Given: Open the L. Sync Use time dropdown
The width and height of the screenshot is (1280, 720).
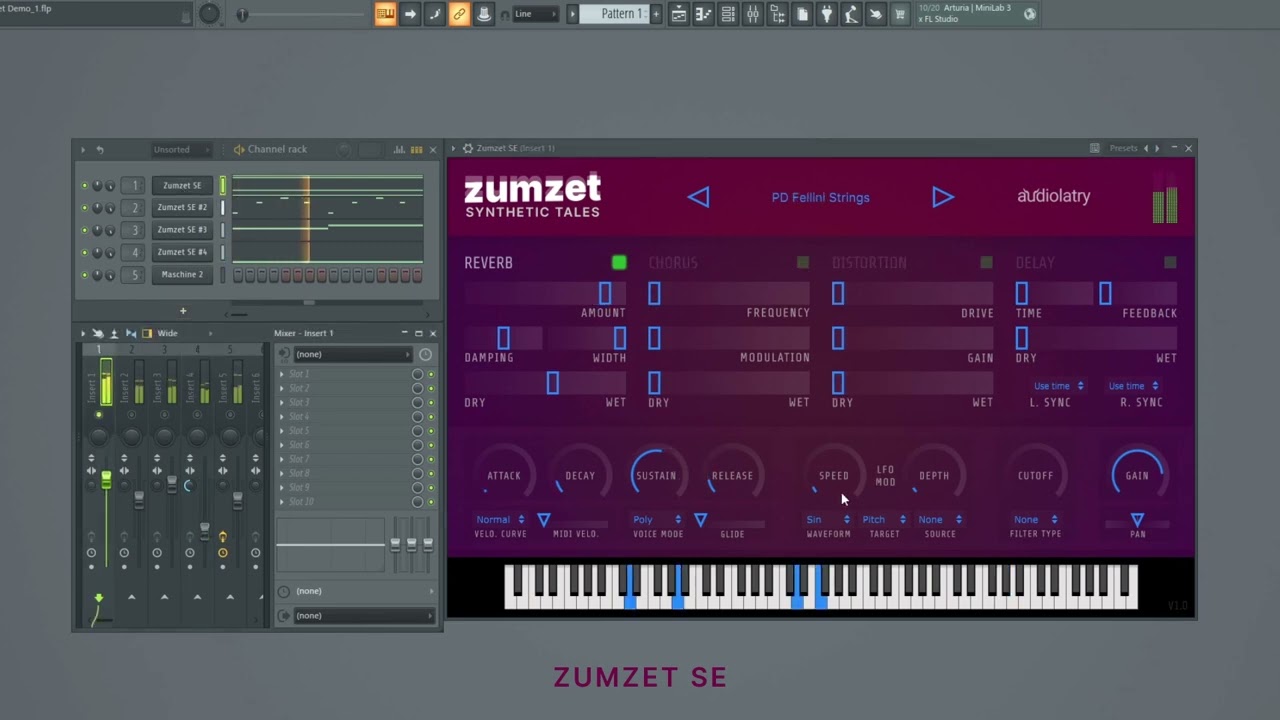Looking at the screenshot, I should (1058, 386).
